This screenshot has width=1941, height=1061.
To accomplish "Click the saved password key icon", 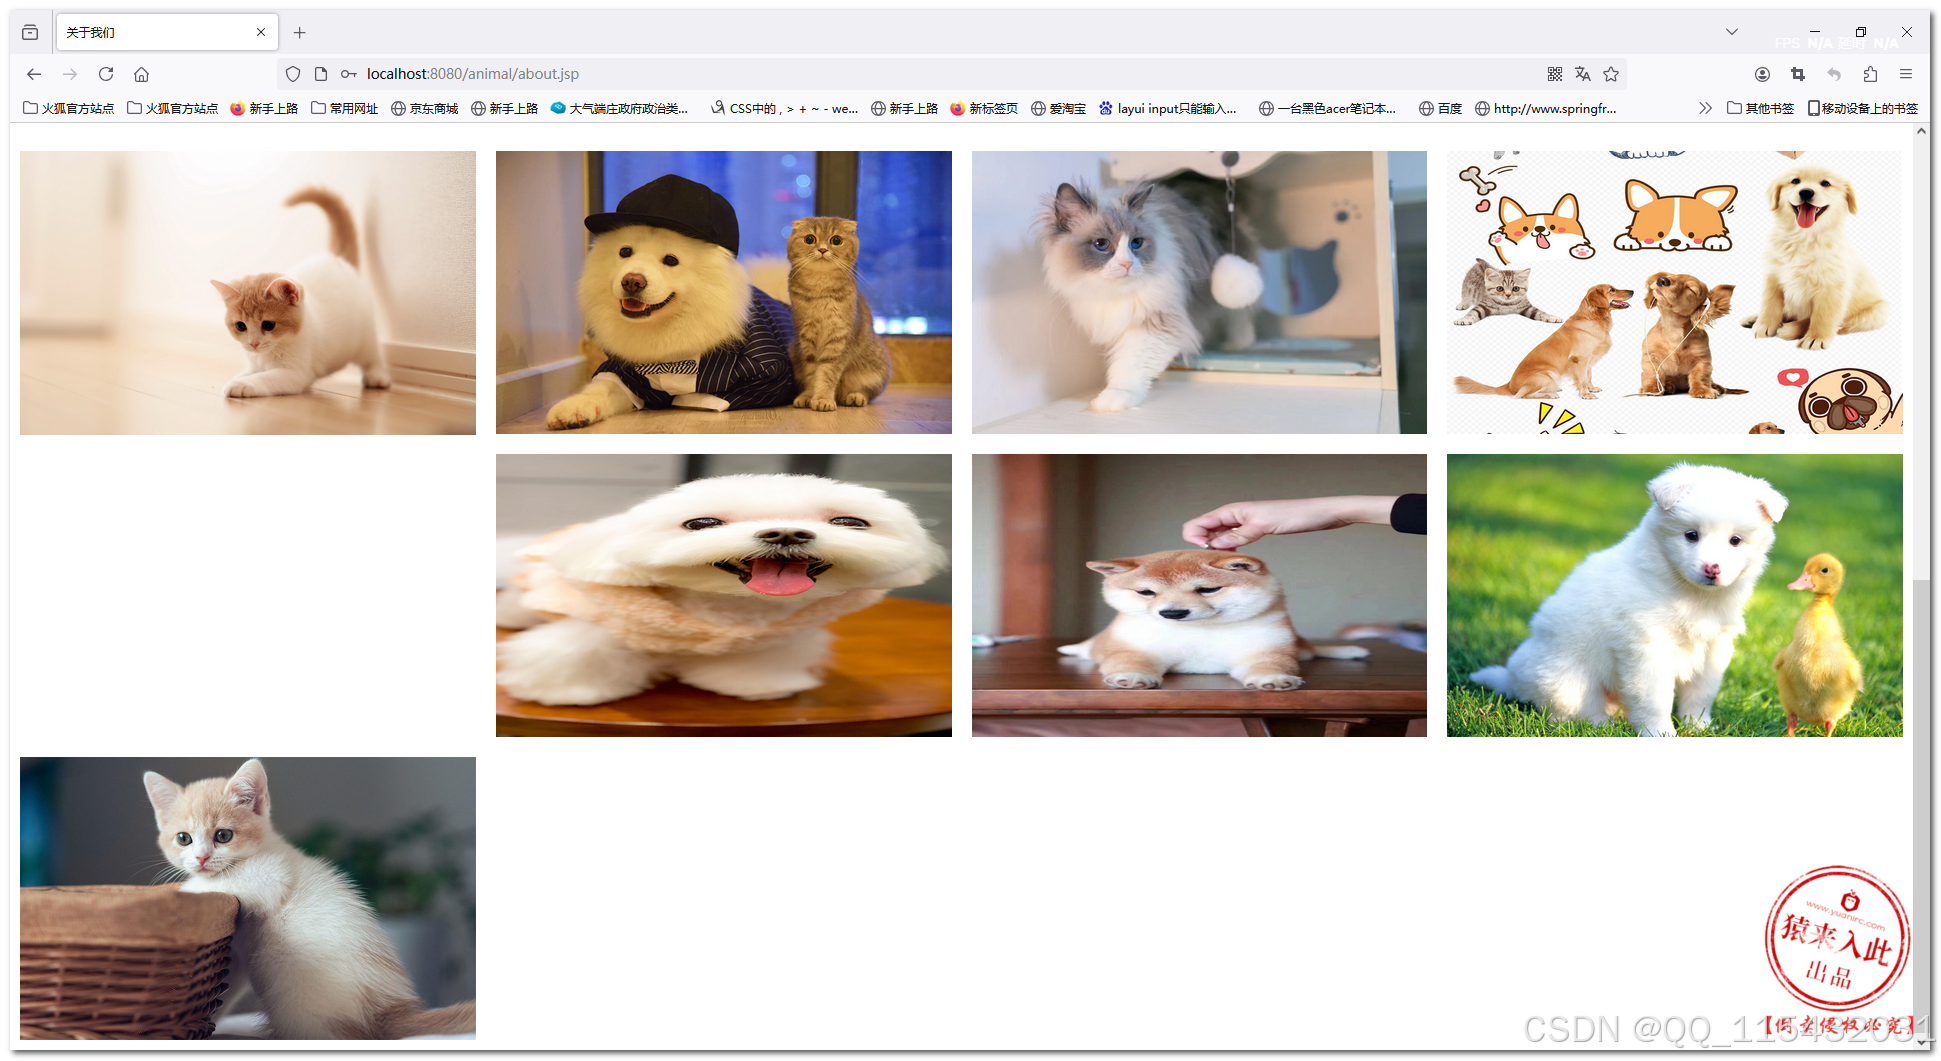I will [349, 74].
